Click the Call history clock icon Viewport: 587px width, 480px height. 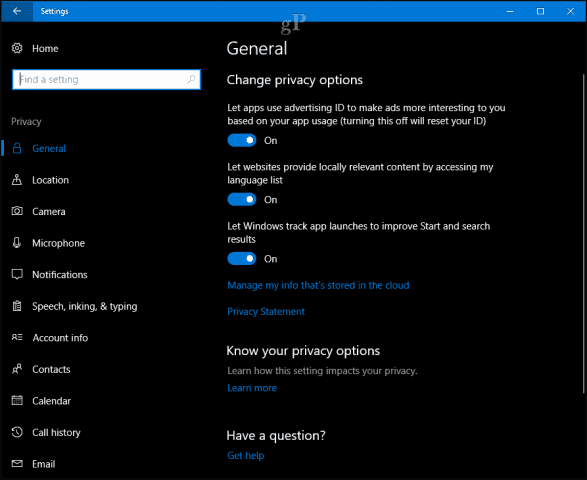(x=17, y=432)
